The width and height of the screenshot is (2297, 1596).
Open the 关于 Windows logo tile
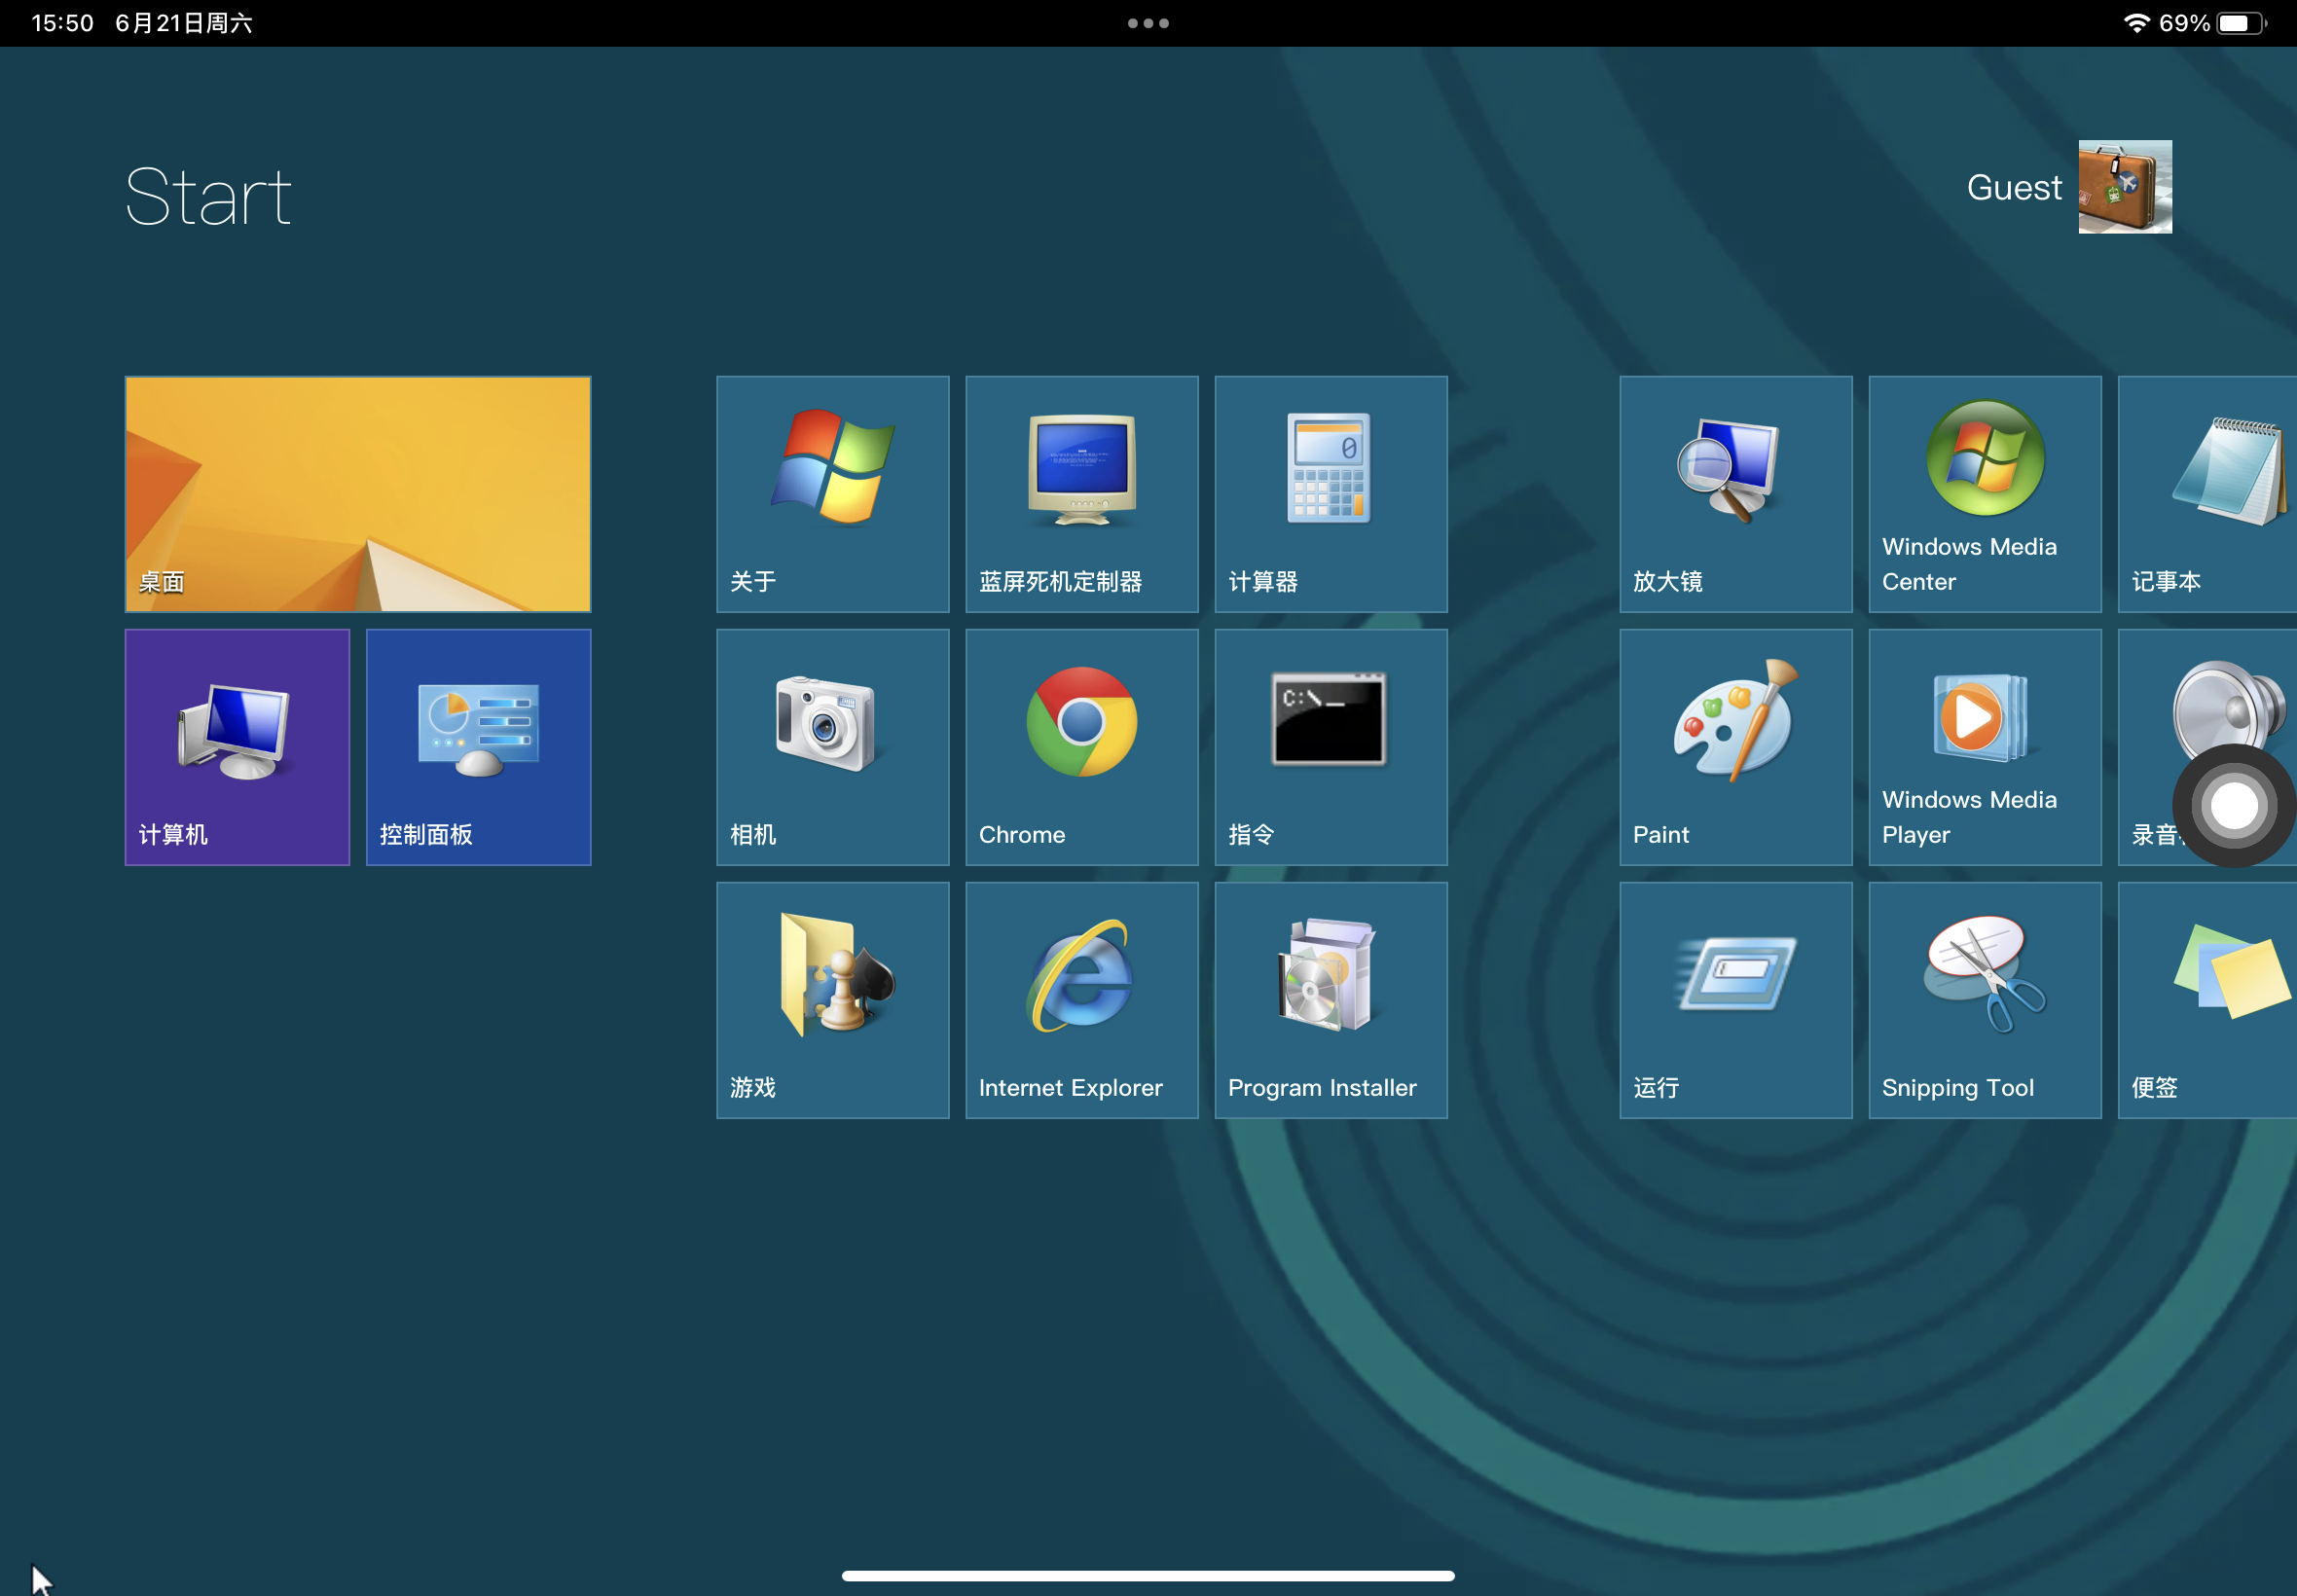click(833, 494)
